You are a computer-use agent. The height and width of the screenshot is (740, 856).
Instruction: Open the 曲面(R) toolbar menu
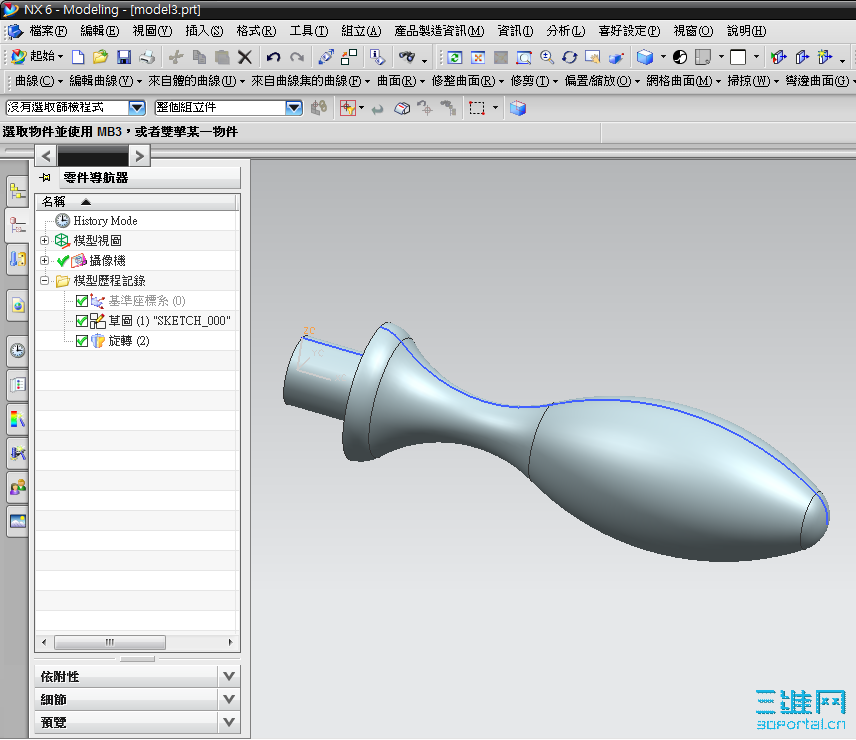tap(401, 81)
